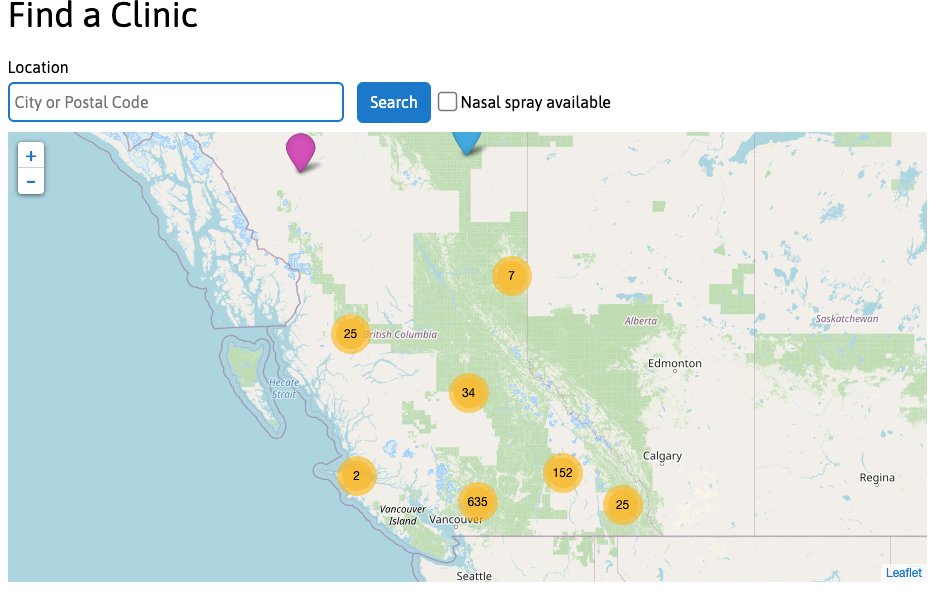Open the 25 cluster near British Columbia label
This screenshot has width=946, height=595.
(x=351, y=334)
